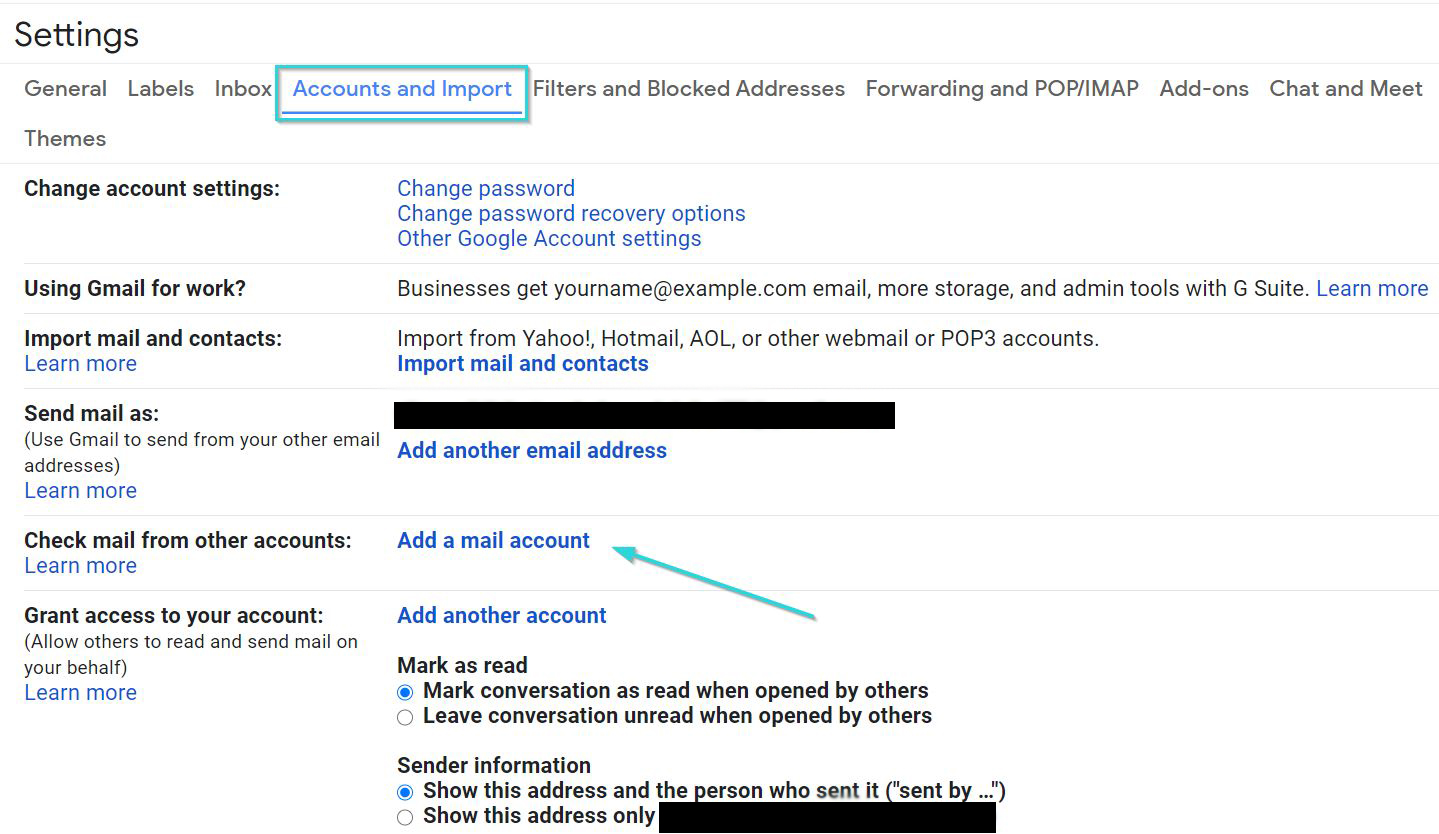The width and height of the screenshot is (1439, 834).
Task: Open the General settings tab
Action: [65, 88]
